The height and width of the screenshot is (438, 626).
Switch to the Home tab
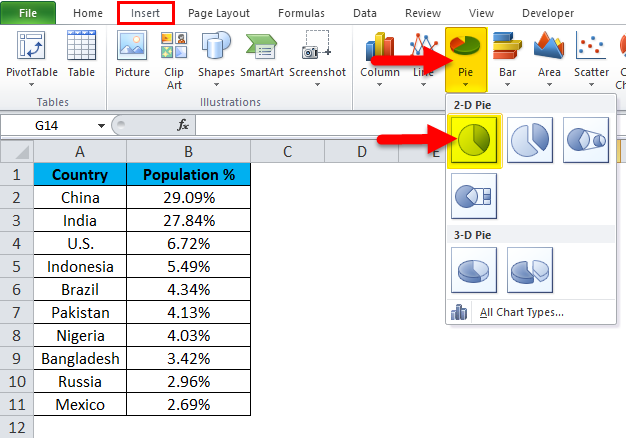coord(88,13)
